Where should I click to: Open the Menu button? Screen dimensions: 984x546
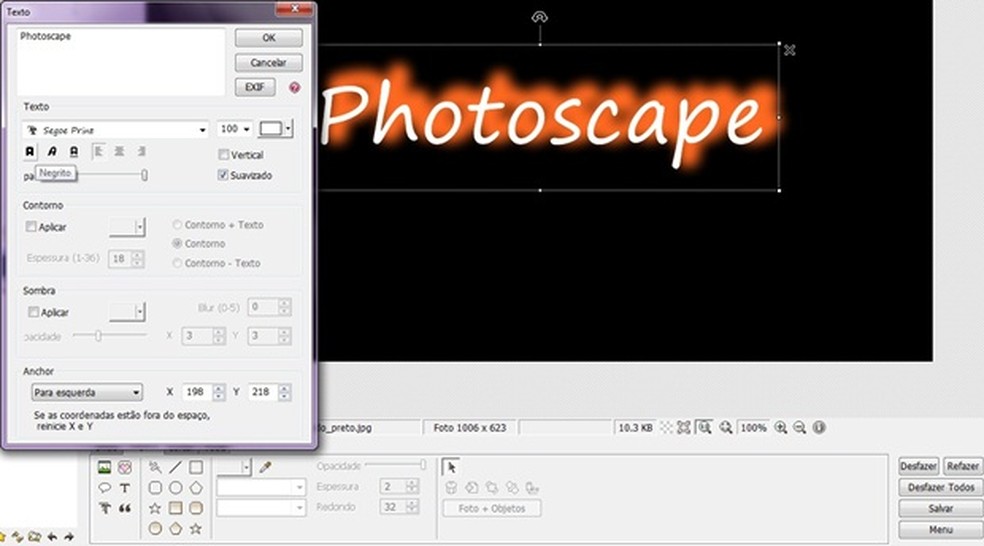(941, 530)
